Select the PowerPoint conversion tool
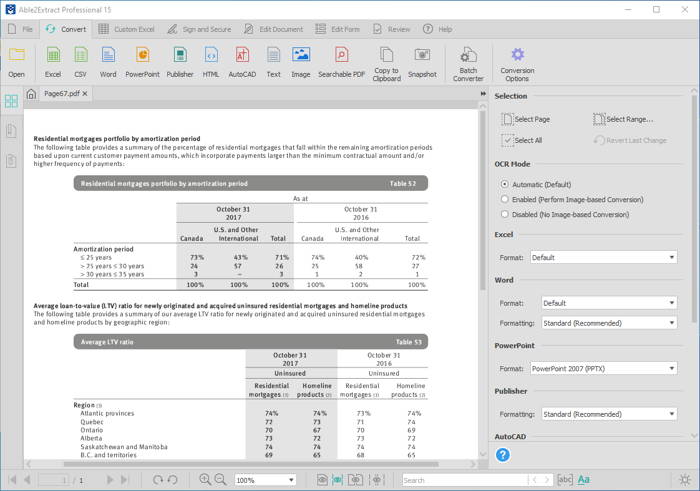Viewport: 700px width, 491px height. 142,61
